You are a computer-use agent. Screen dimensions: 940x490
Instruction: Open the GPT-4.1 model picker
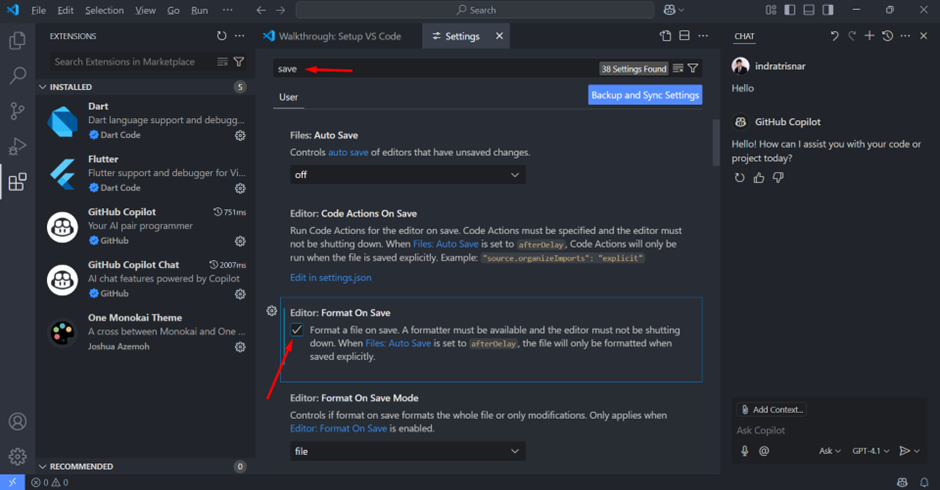(x=870, y=451)
